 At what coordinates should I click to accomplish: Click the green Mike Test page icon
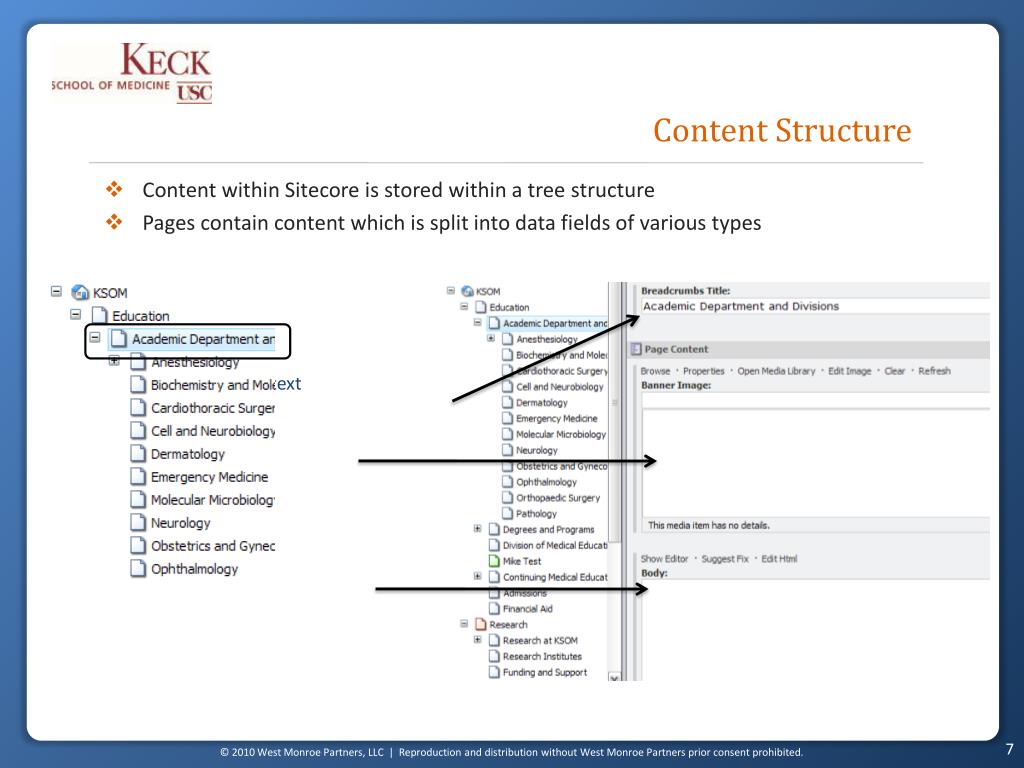click(494, 560)
